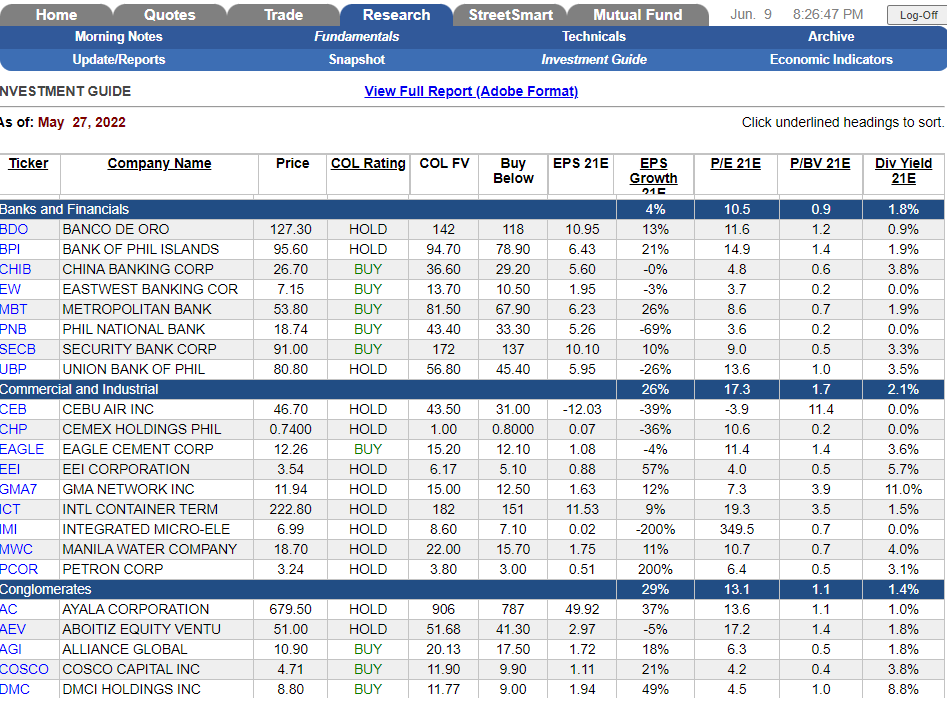
Task: Open Technicals submenu item
Action: [594, 36]
